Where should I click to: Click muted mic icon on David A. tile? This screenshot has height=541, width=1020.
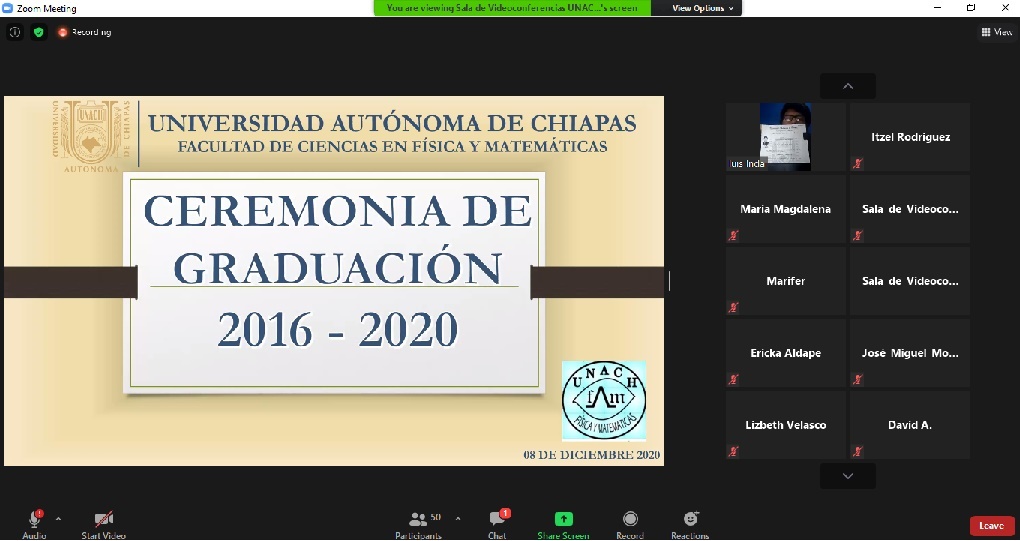(858, 451)
